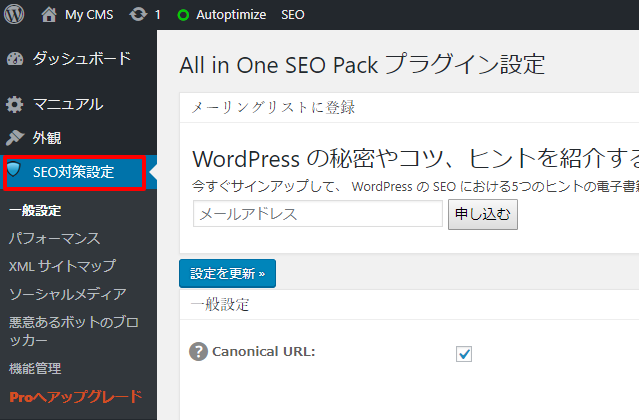Click the Canonical URL help question icon
Viewport: 639px width, 420px height.
point(198,352)
